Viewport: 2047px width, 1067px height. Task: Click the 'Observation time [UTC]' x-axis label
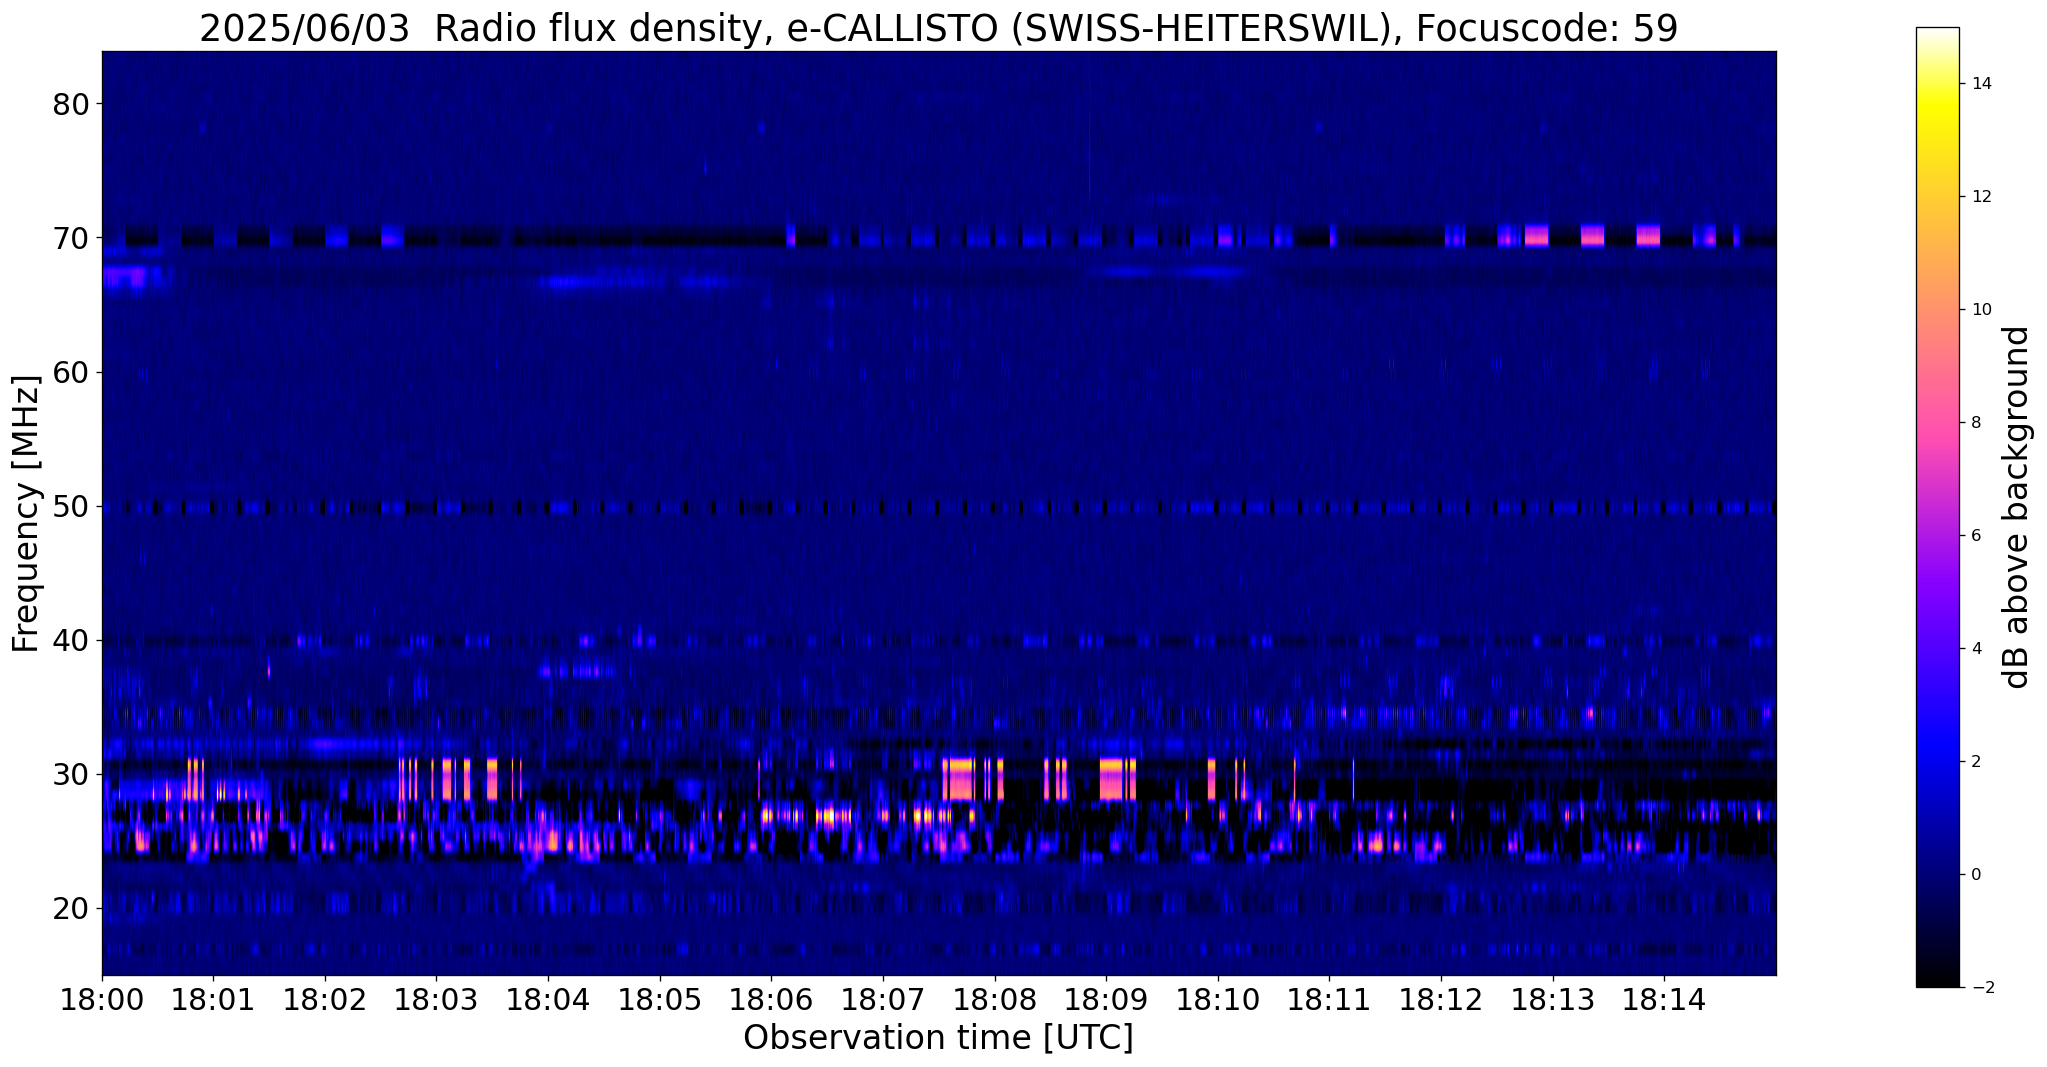938,1038
